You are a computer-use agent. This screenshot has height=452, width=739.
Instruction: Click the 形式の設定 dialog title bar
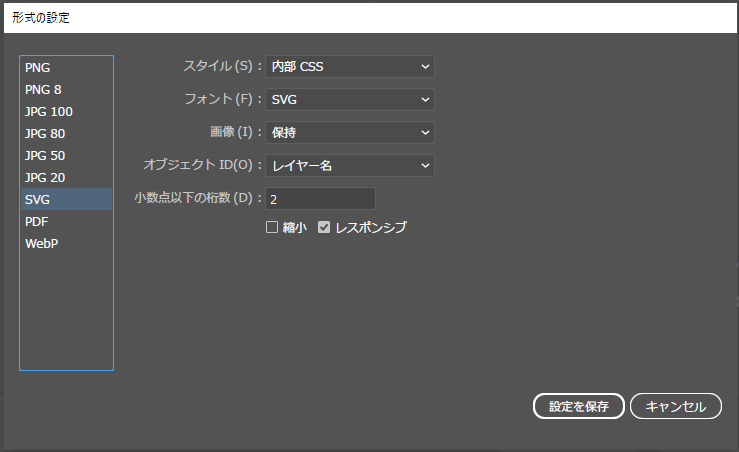[x=369, y=18]
